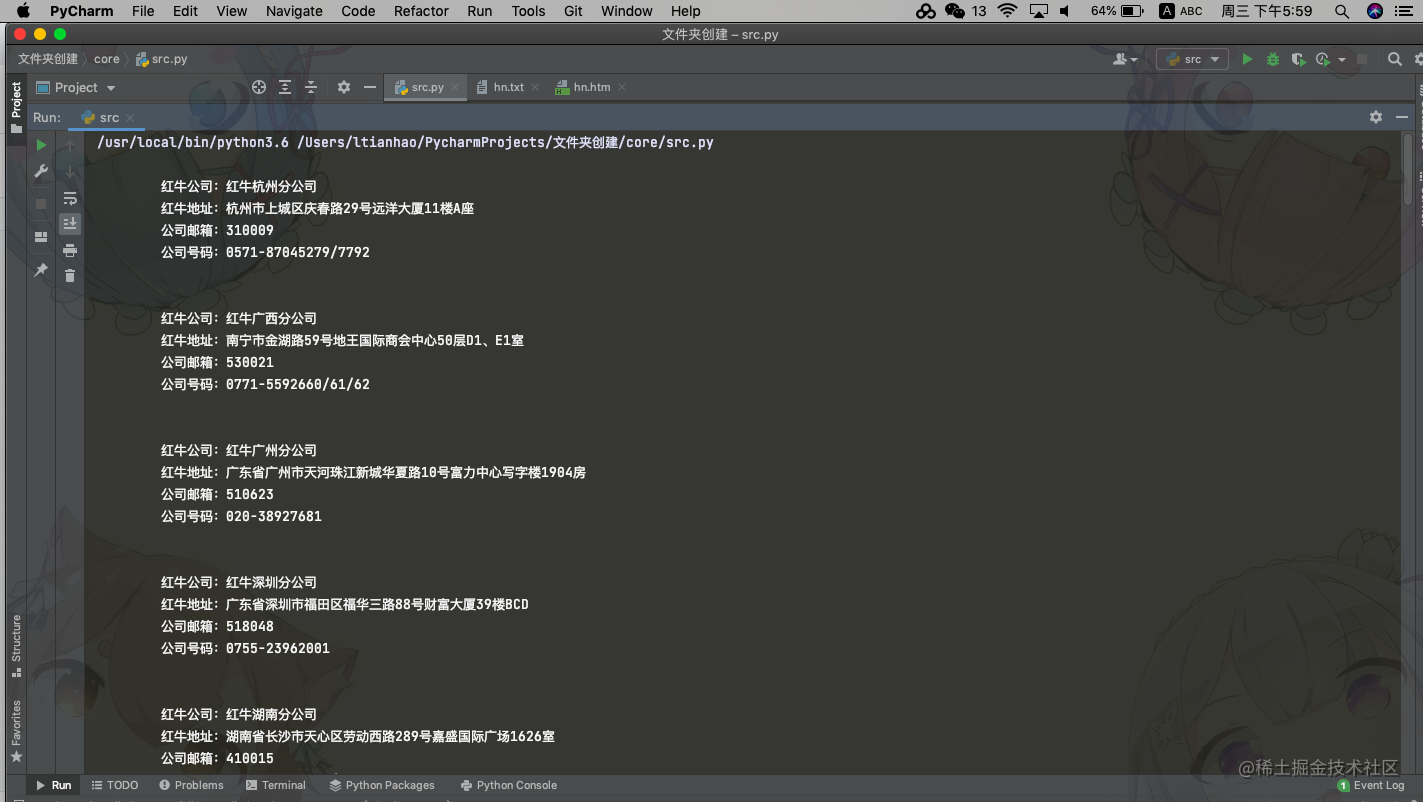The height and width of the screenshot is (802, 1423).
Task: Open the Code With Me user dropdown
Action: pyautogui.click(x=1126, y=59)
